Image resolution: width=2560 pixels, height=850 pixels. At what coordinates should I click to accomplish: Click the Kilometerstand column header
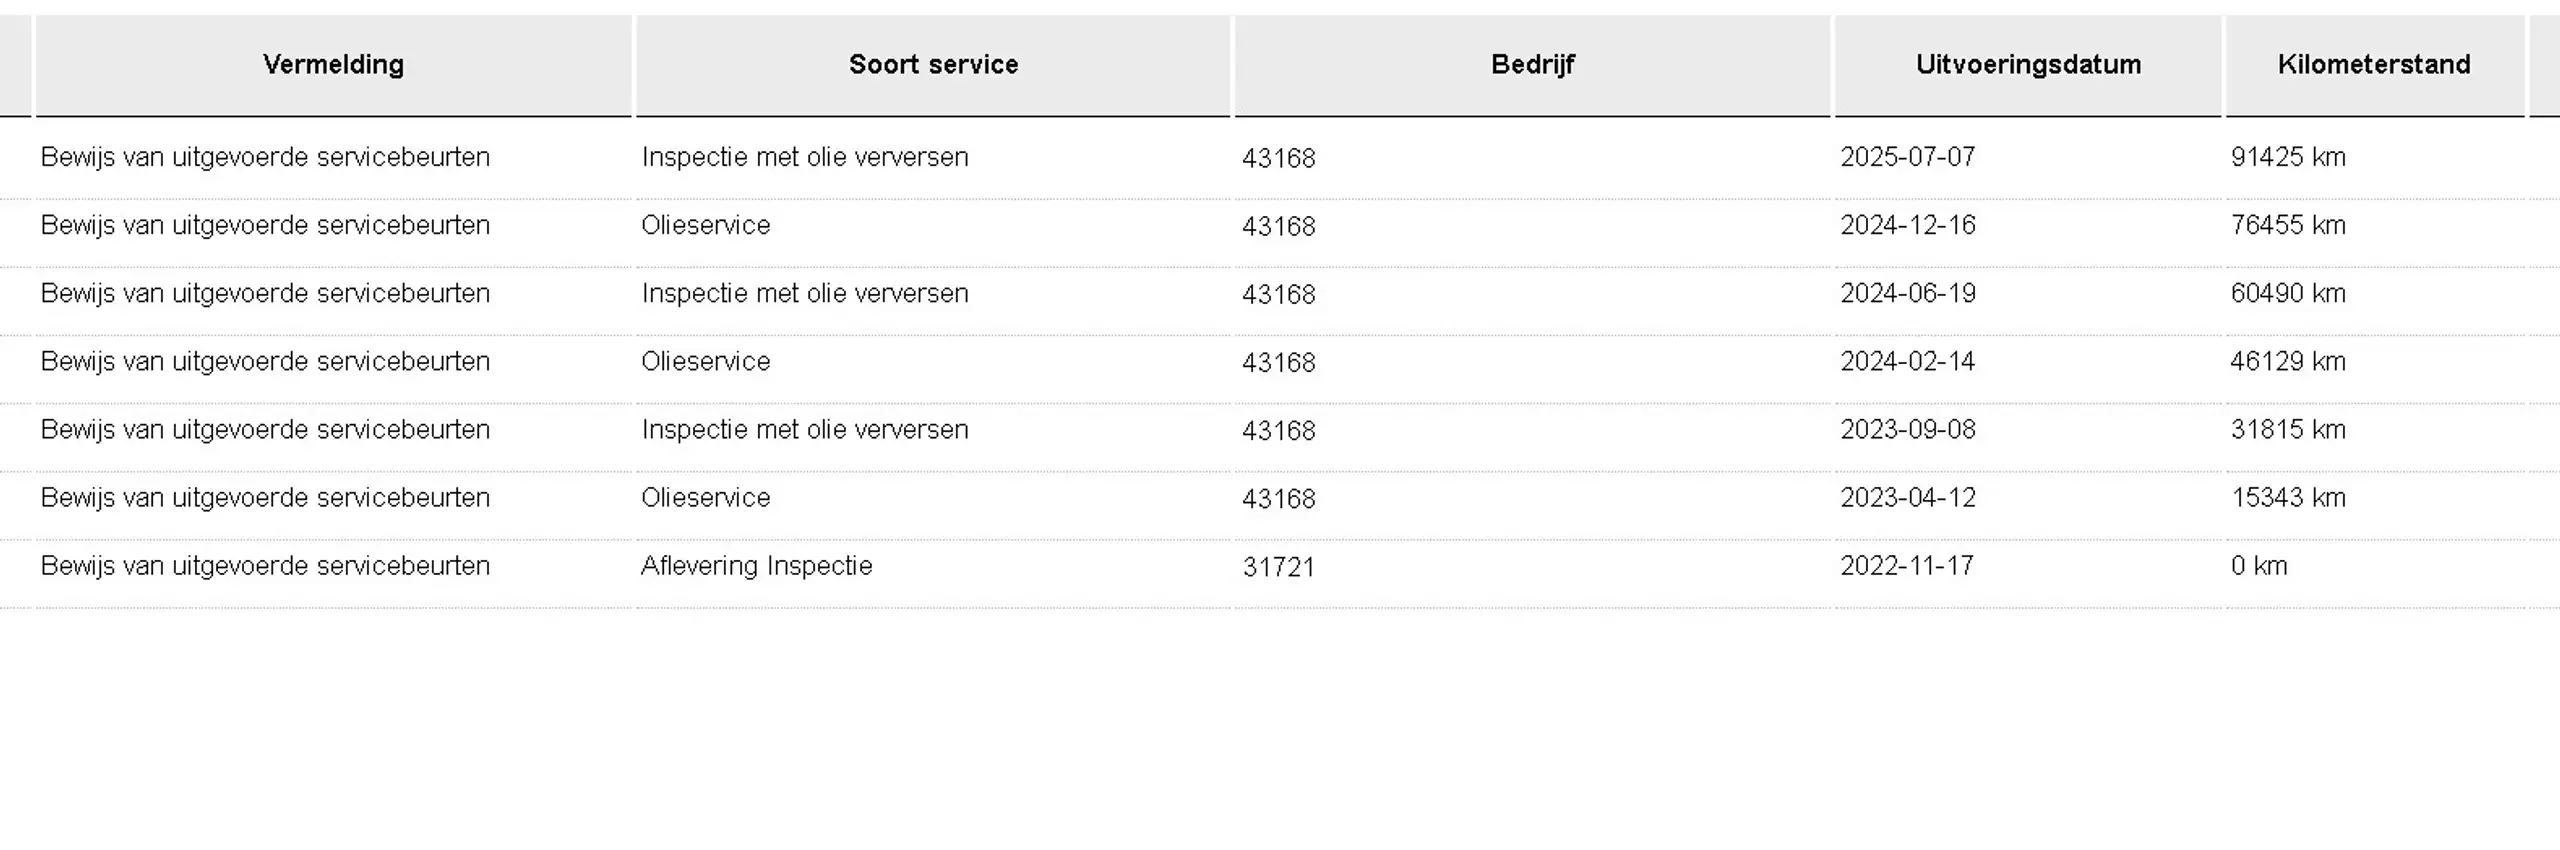click(x=2374, y=65)
